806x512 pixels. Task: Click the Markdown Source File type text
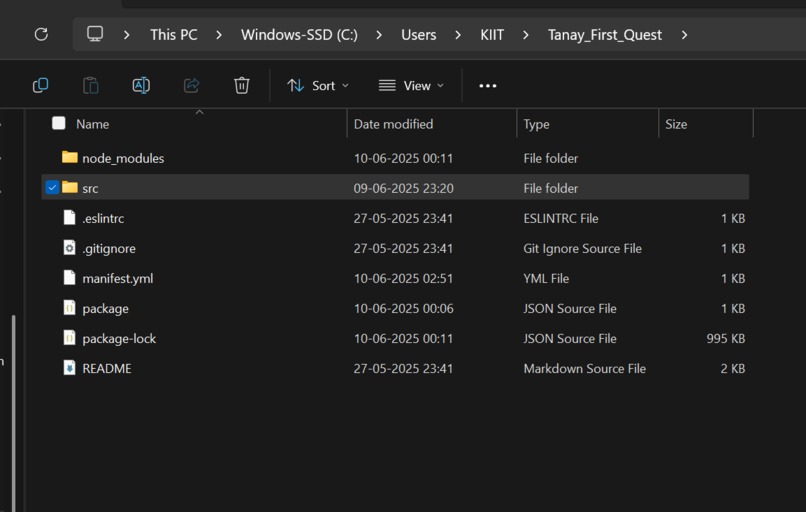click(x=584, y=369)
